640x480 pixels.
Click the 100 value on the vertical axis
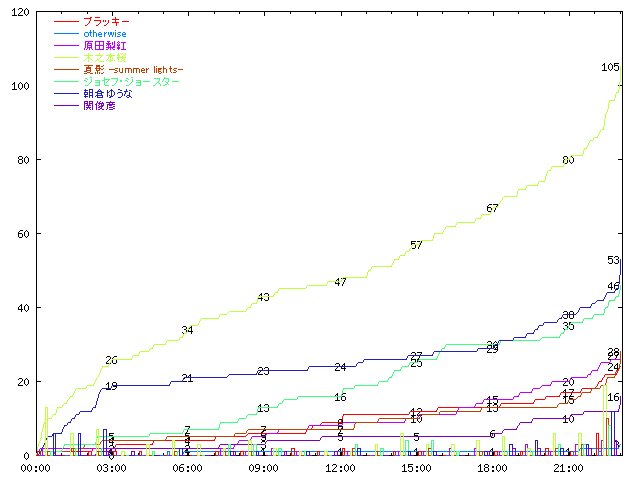tap(19, 87)
